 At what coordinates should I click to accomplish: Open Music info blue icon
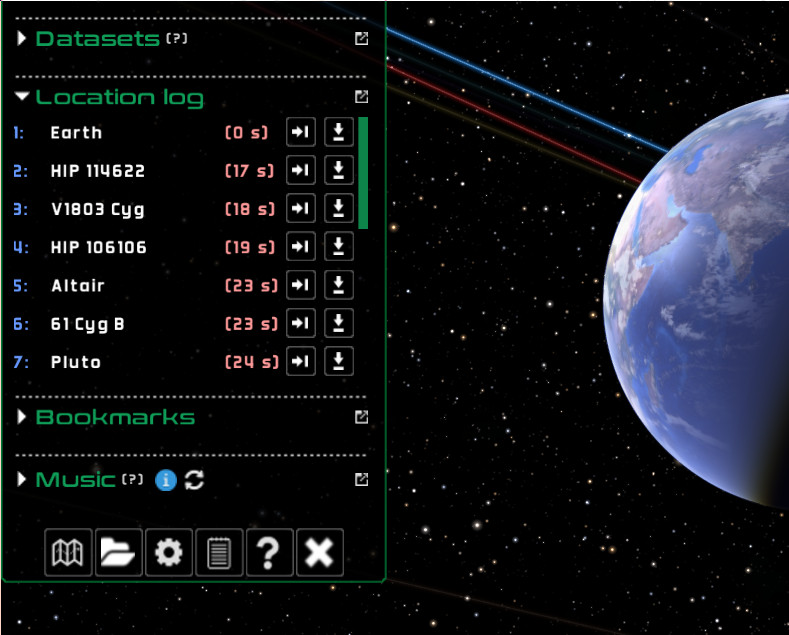click(x=166, y=480)
